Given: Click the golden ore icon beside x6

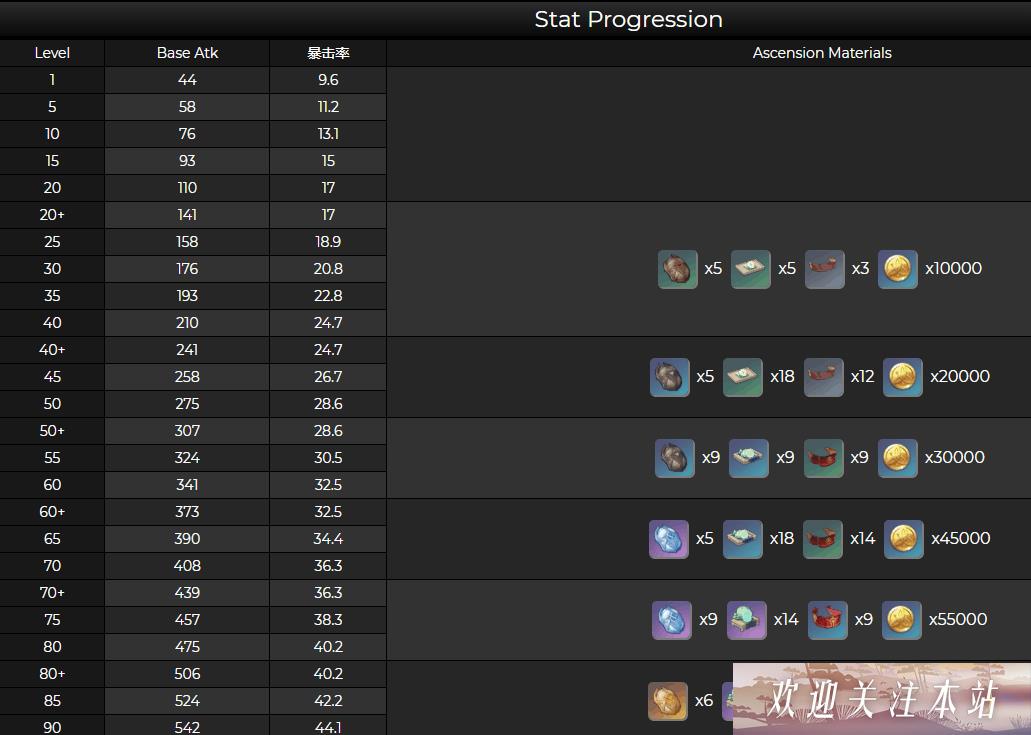Looking at the screenshot, I should coord(667,701).
